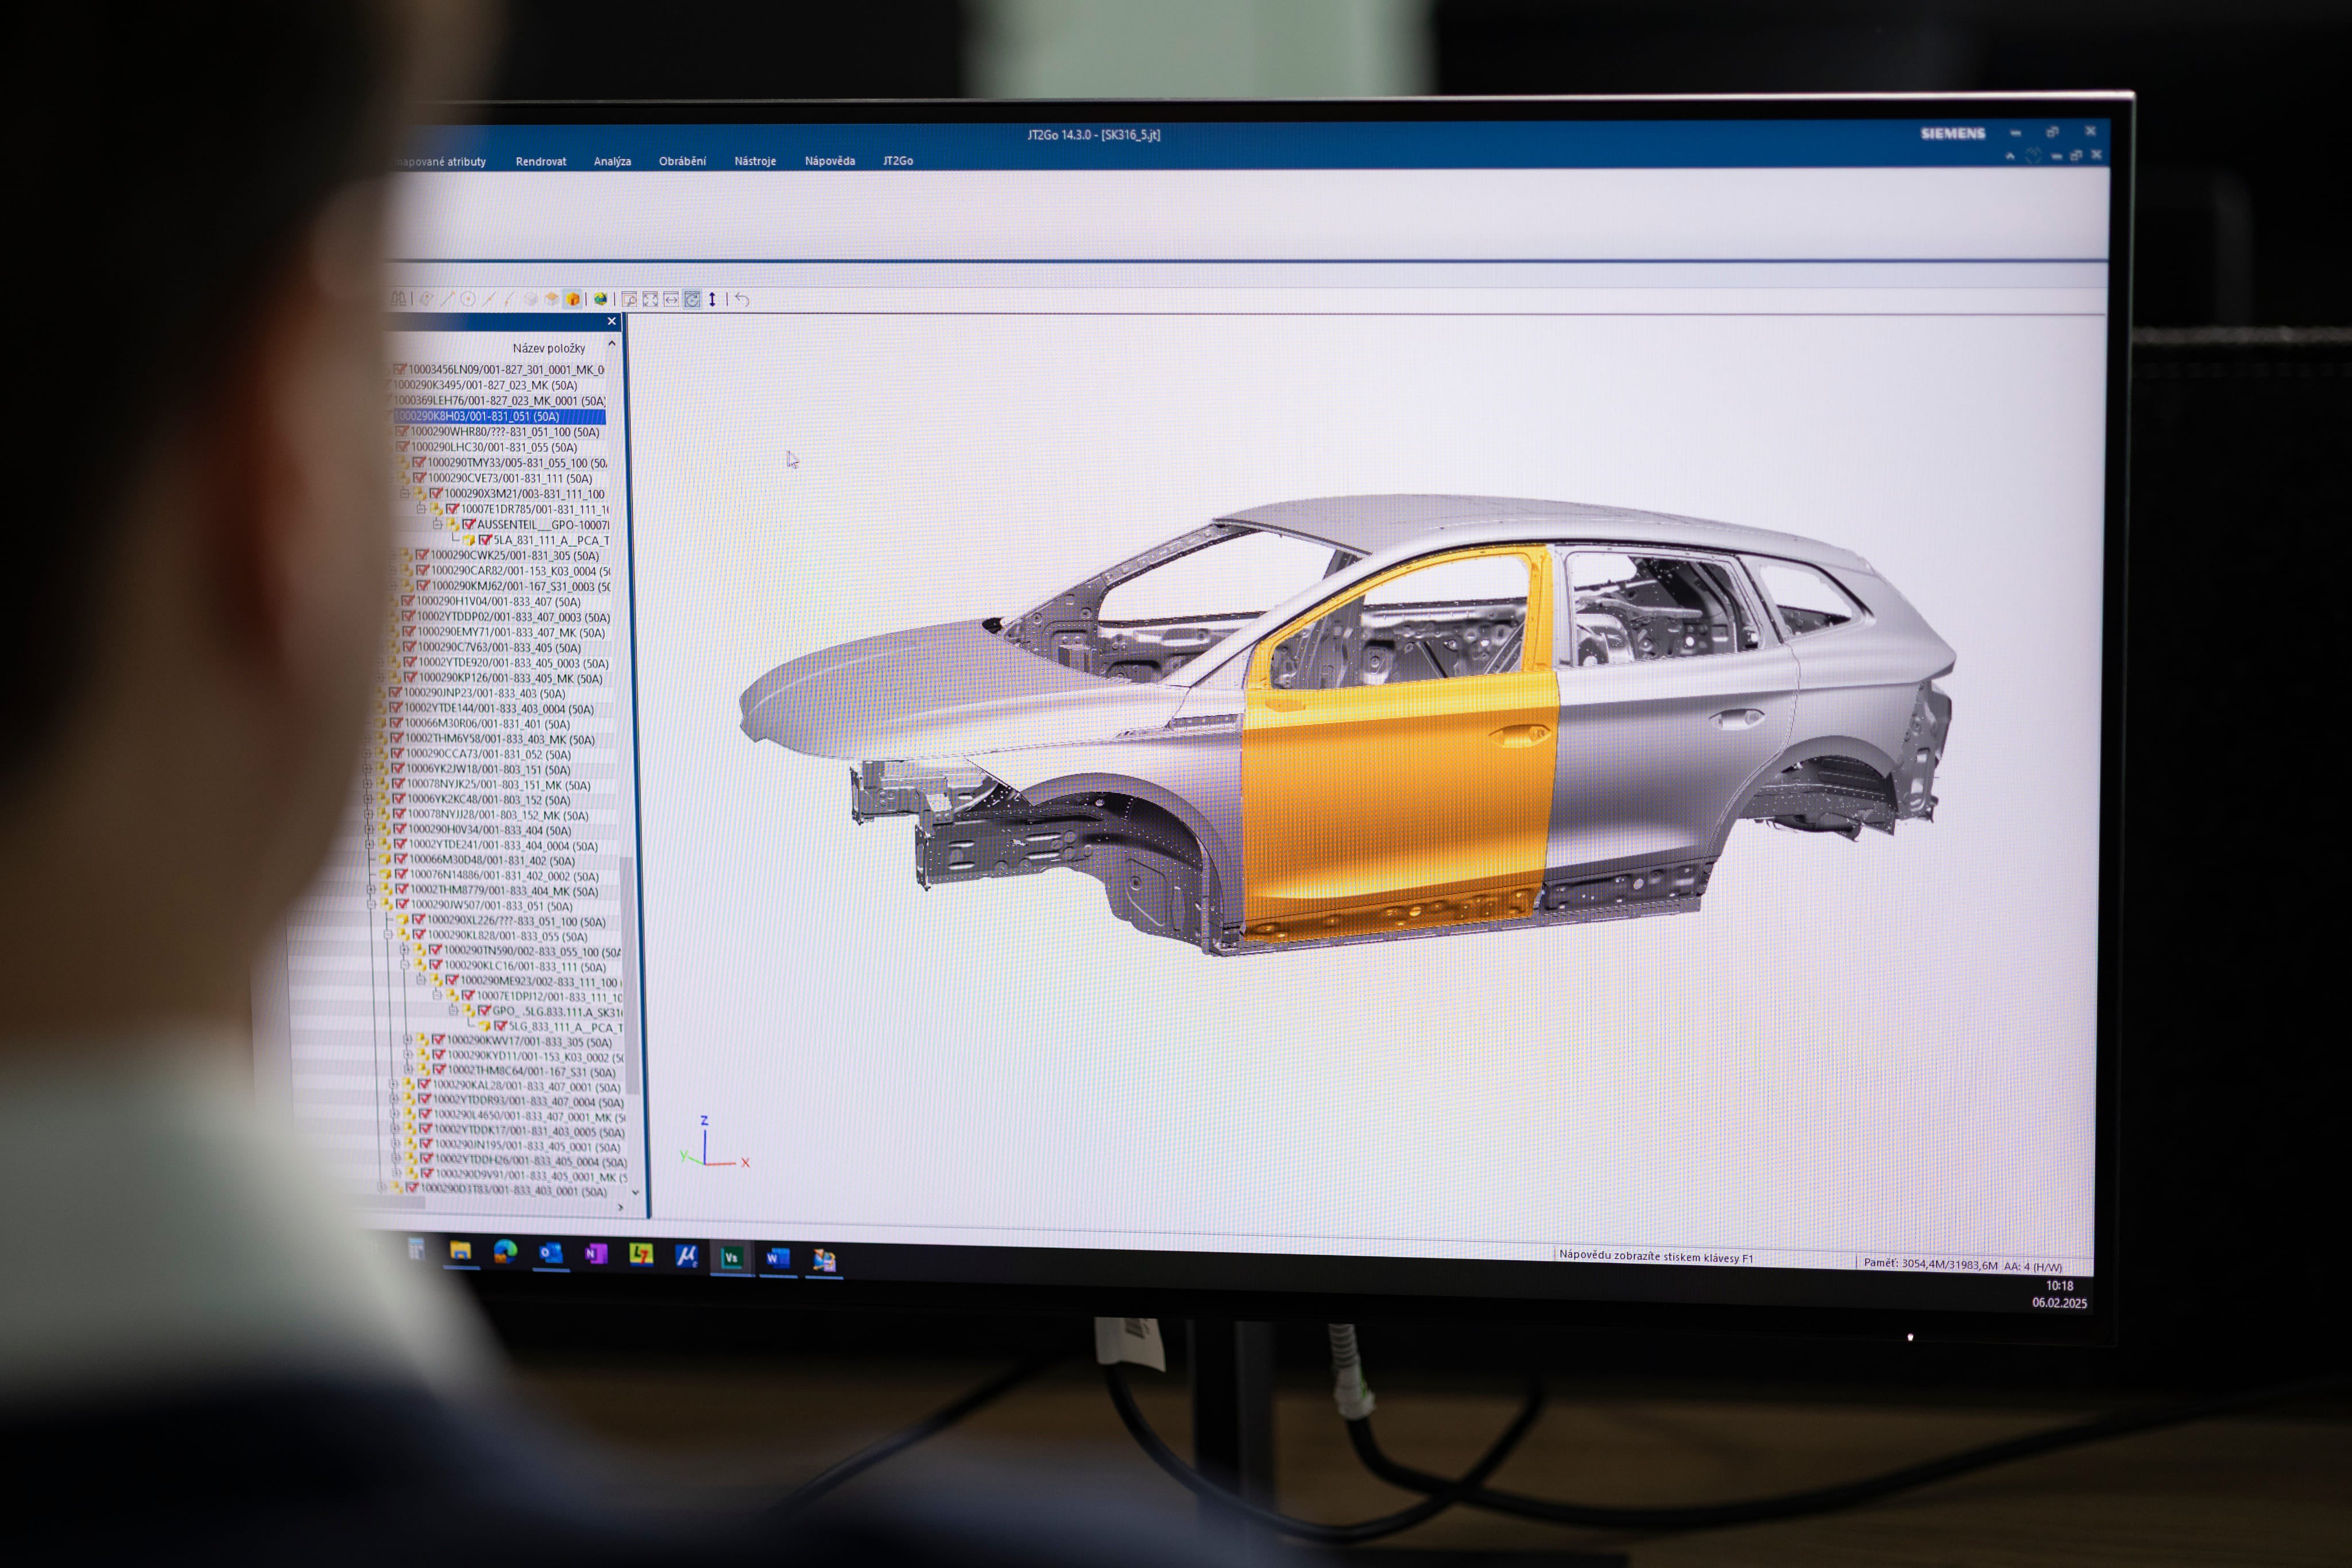
Task: Open the L7 application in taskbar
Action: (641, 1254)
